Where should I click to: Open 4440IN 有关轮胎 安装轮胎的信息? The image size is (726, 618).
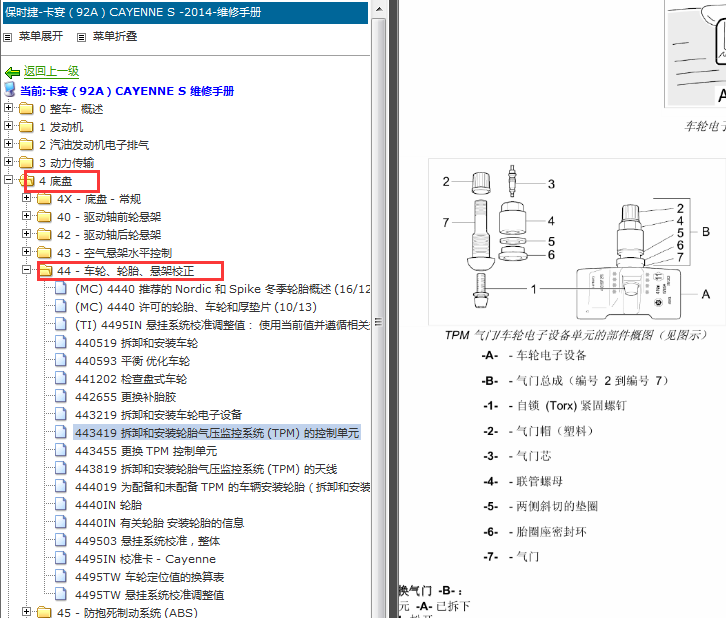(x=159, y=523)
